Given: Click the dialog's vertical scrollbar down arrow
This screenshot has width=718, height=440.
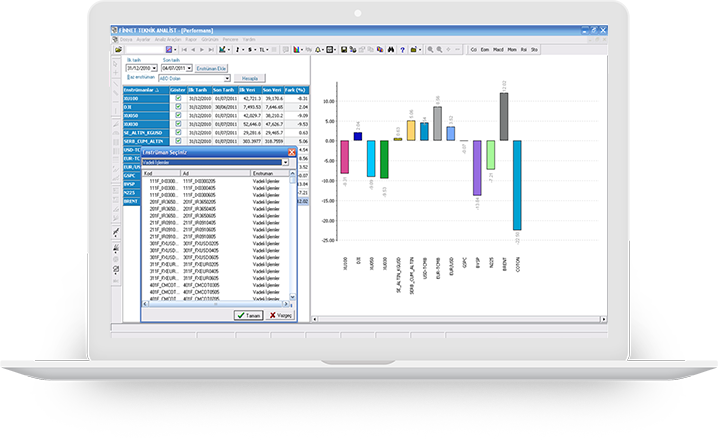Looking at the screenshot, I should coord(292,297).
